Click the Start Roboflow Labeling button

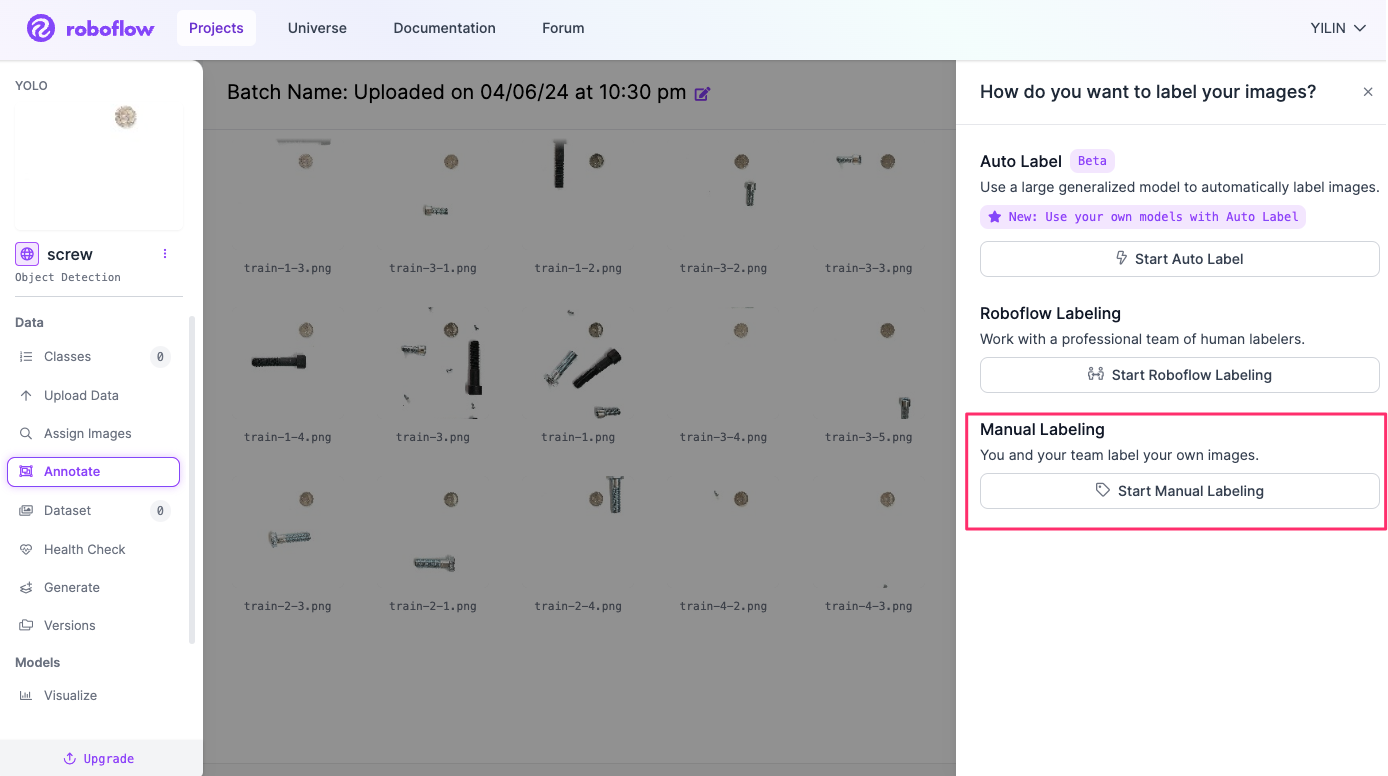[x=1179, y=375]
